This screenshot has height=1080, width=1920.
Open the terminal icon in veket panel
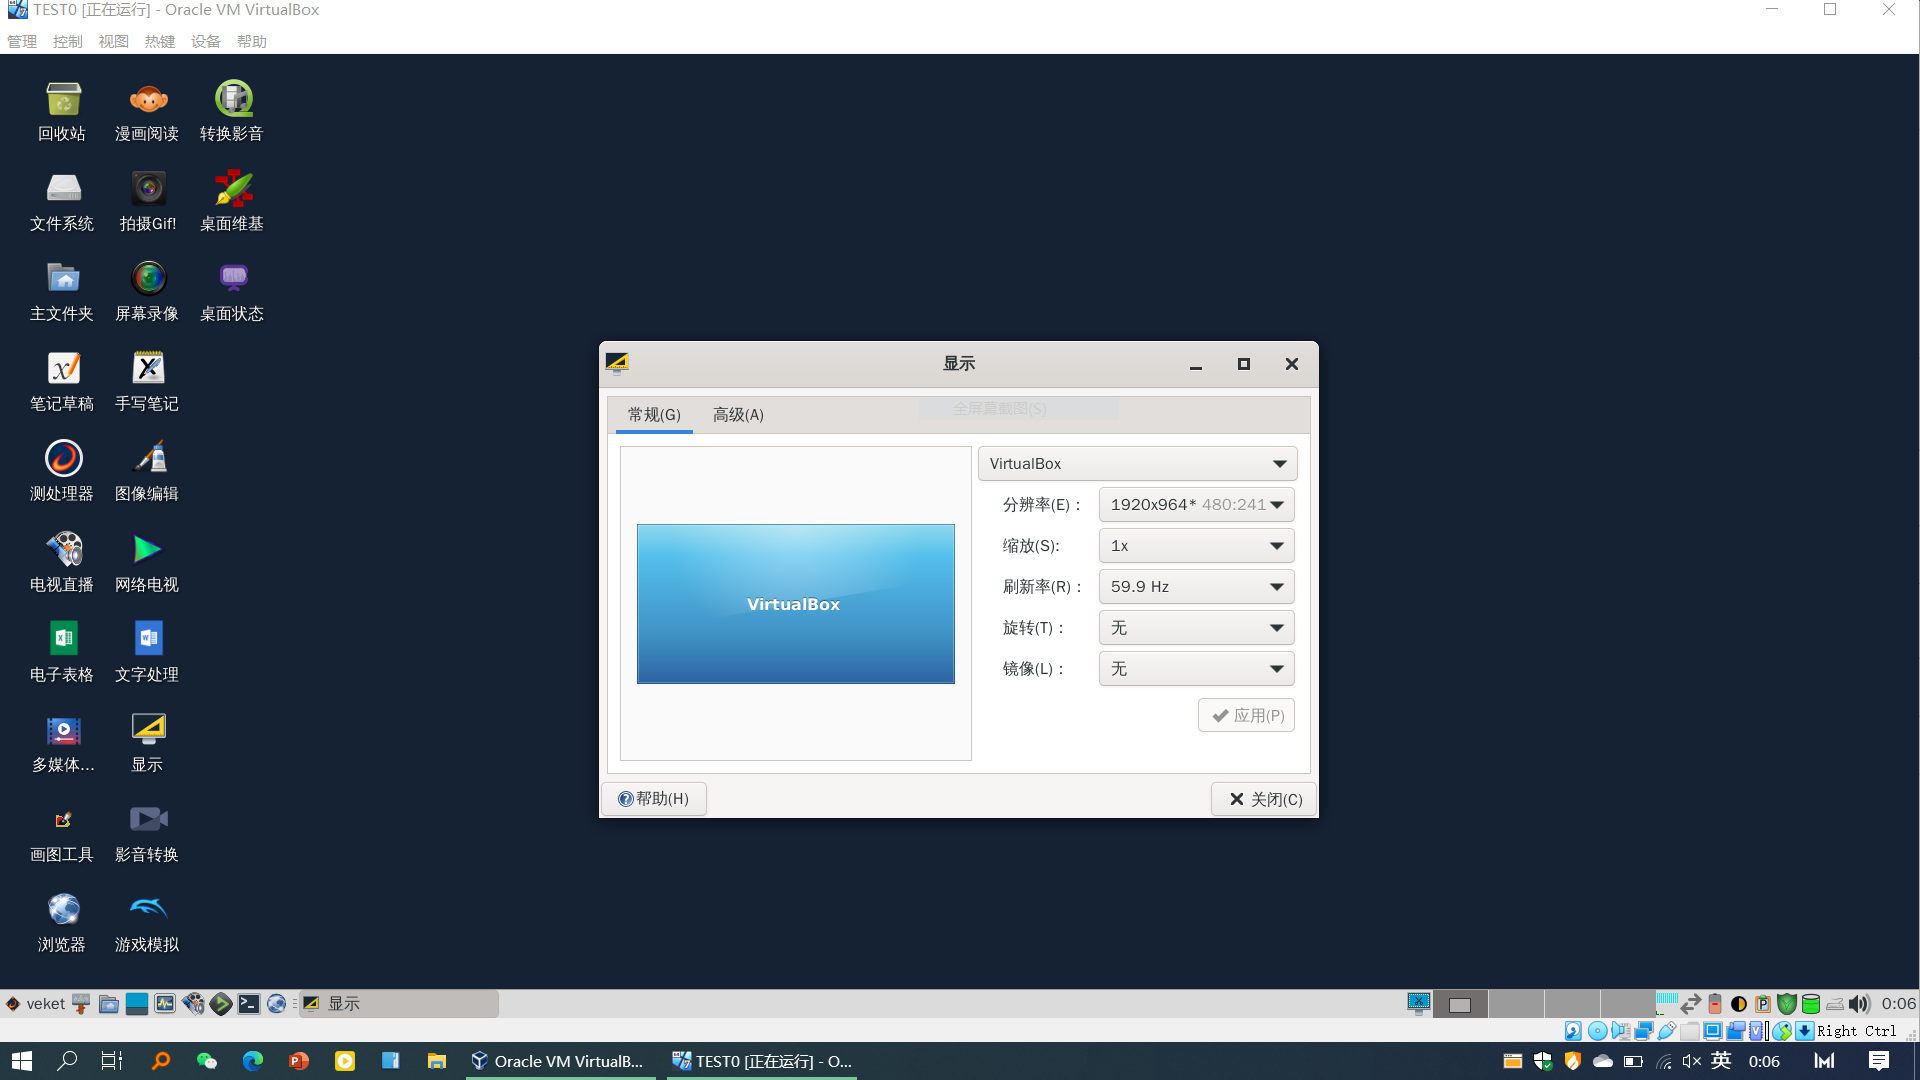click(248, 1003)
